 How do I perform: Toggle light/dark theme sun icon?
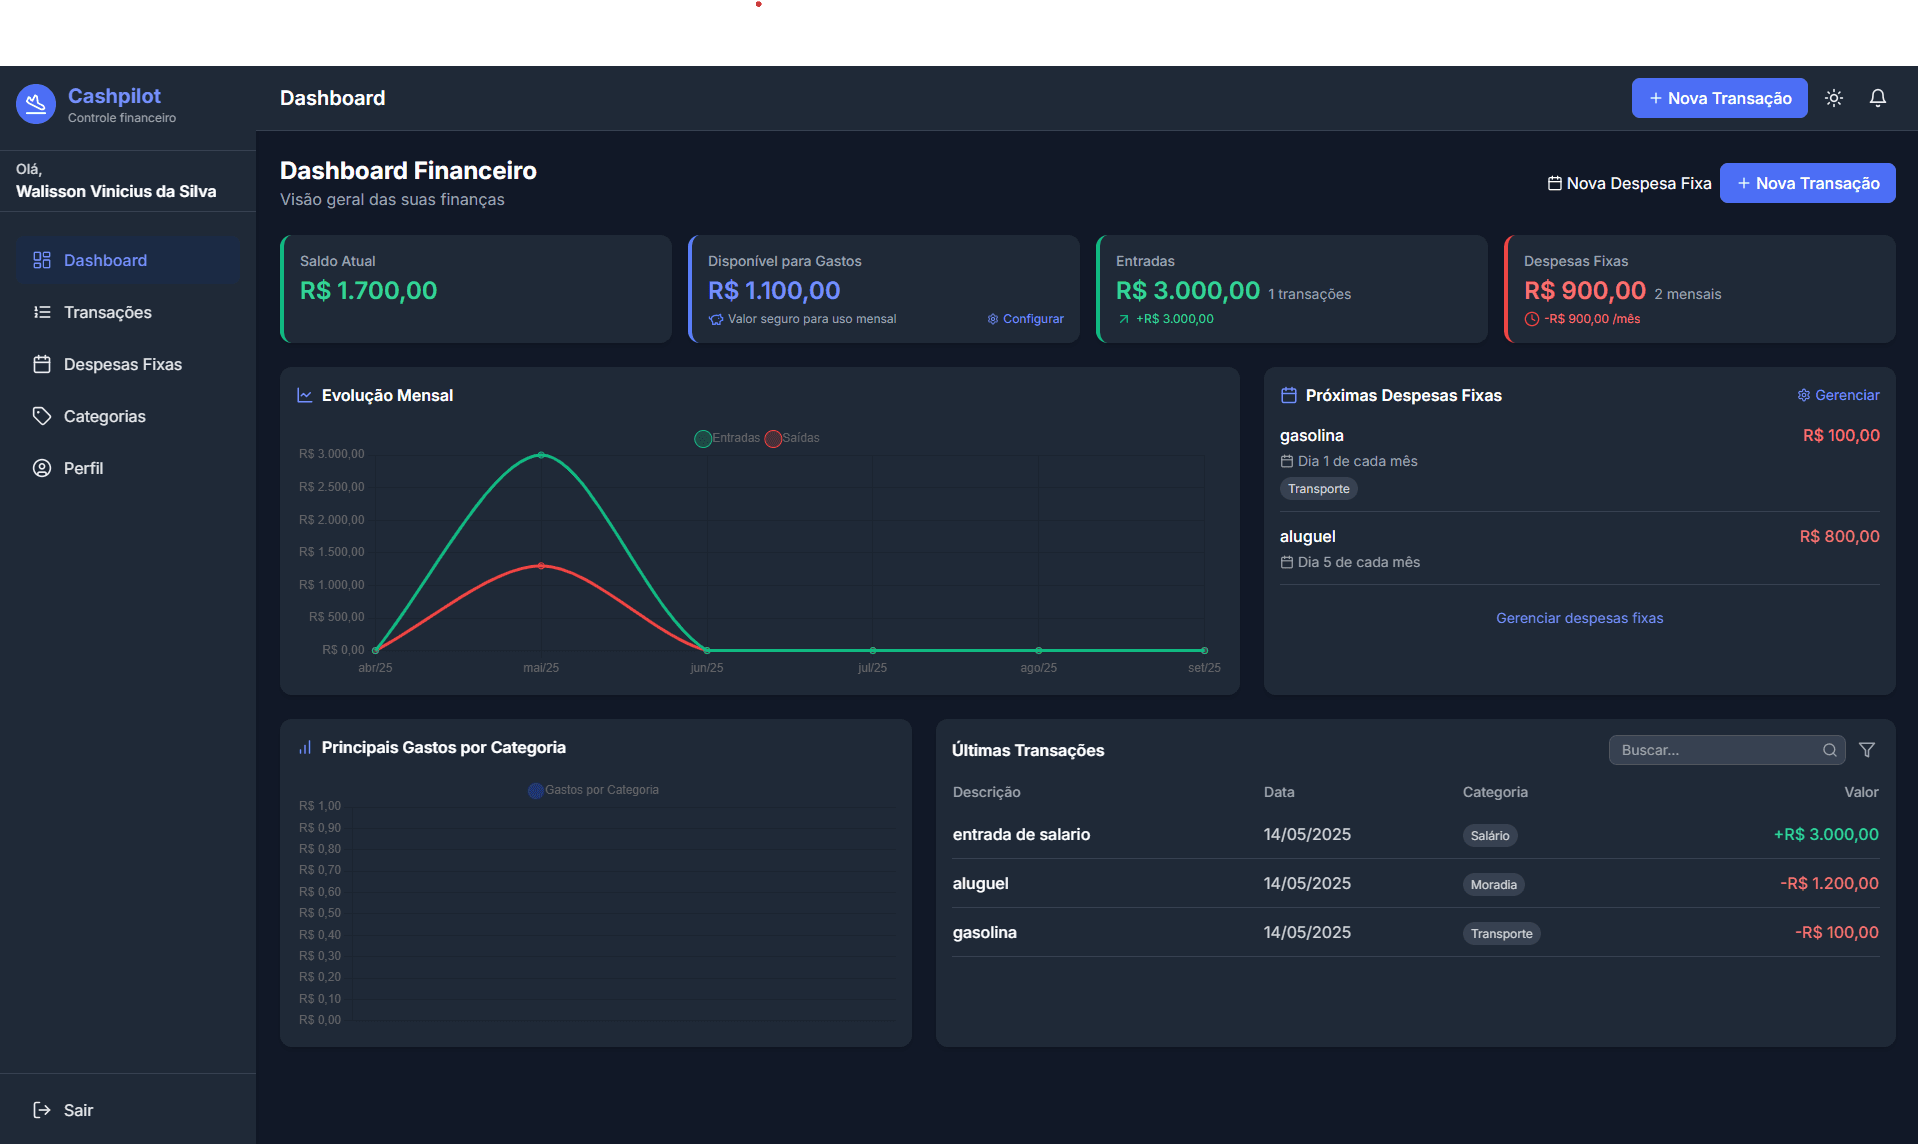coord(1833,98)
